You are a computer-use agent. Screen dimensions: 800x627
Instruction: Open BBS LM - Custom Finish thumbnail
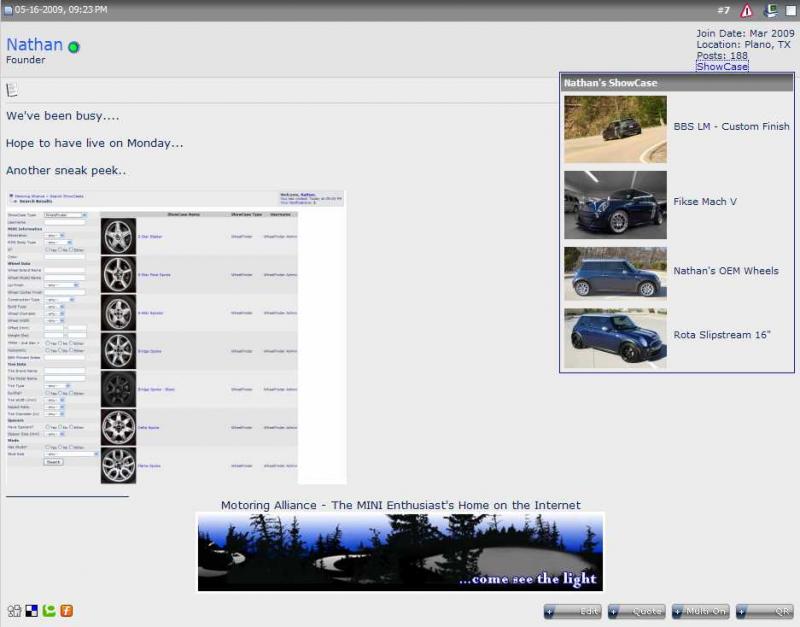(x=615, y=128)
